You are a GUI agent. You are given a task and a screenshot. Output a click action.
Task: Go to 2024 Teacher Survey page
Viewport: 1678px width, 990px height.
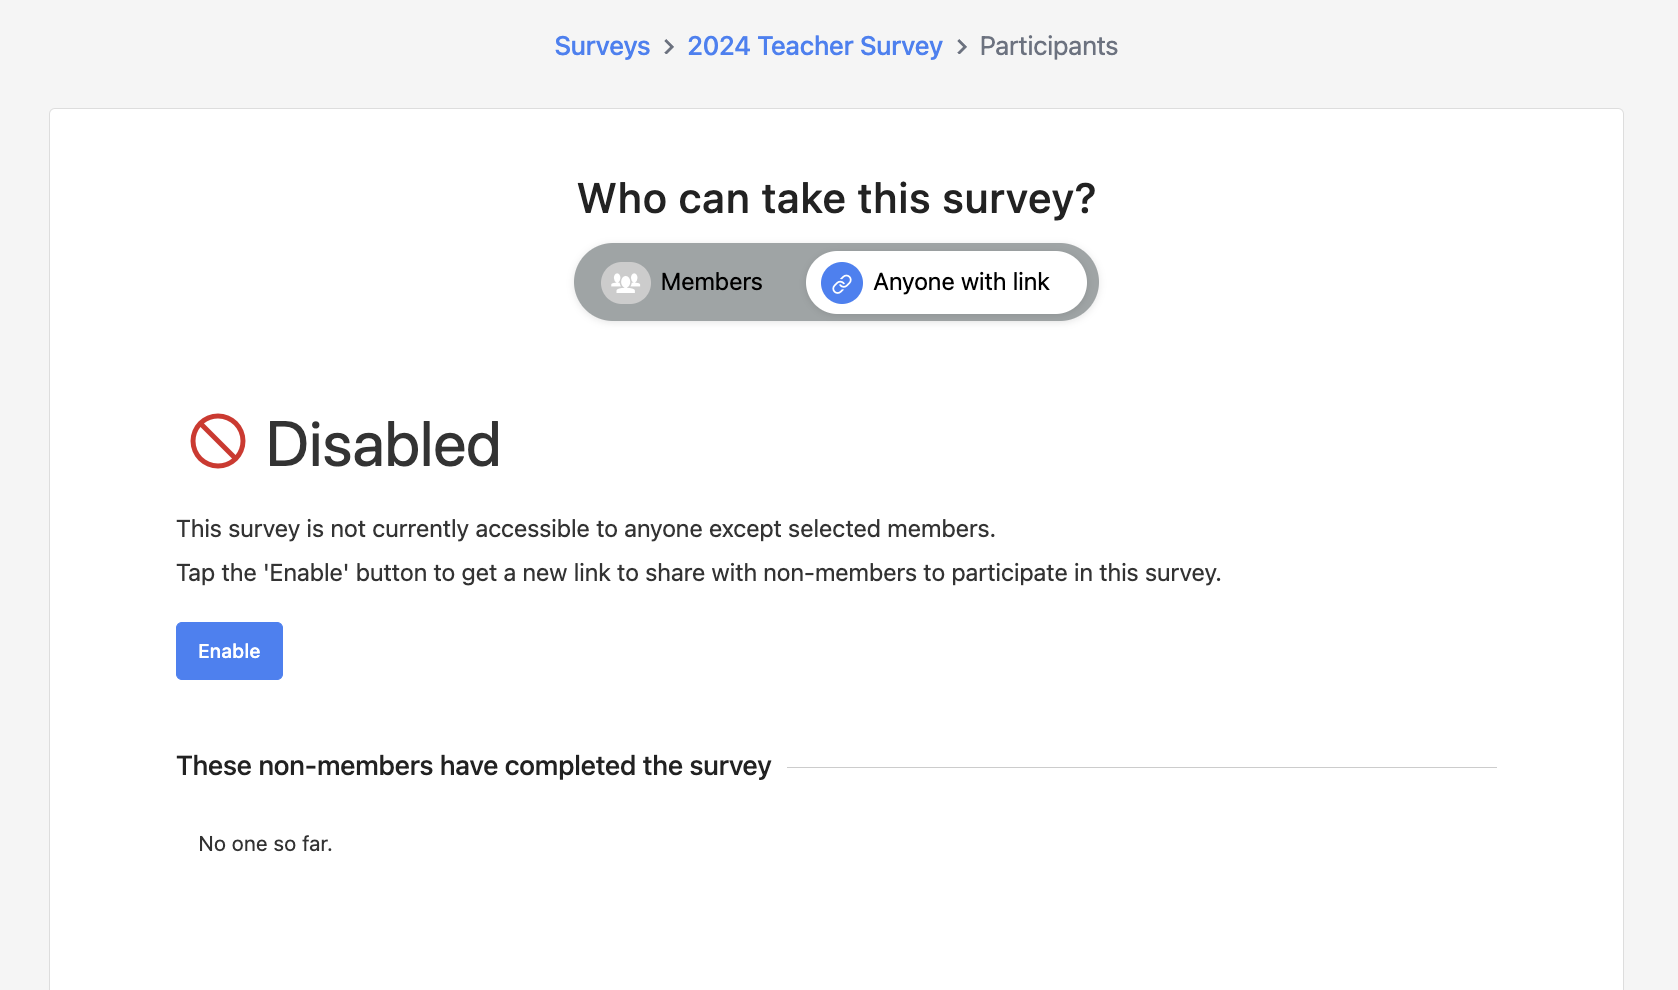[815, 46]
